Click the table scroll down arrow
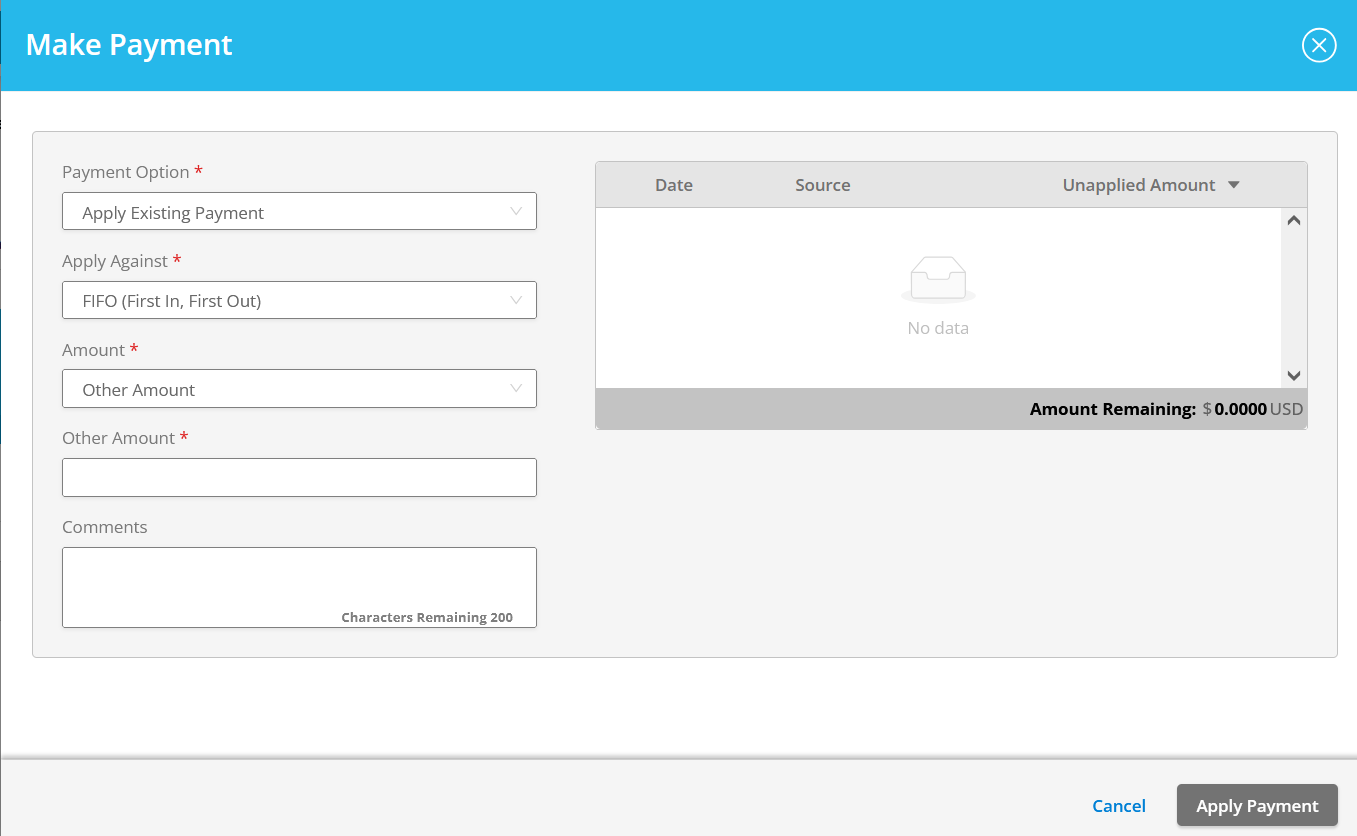 pos(1293,376)
